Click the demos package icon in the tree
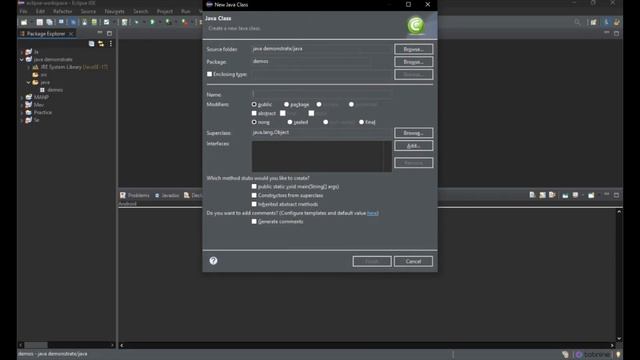This screenshot has height=360, width=640. coord(42,90)
